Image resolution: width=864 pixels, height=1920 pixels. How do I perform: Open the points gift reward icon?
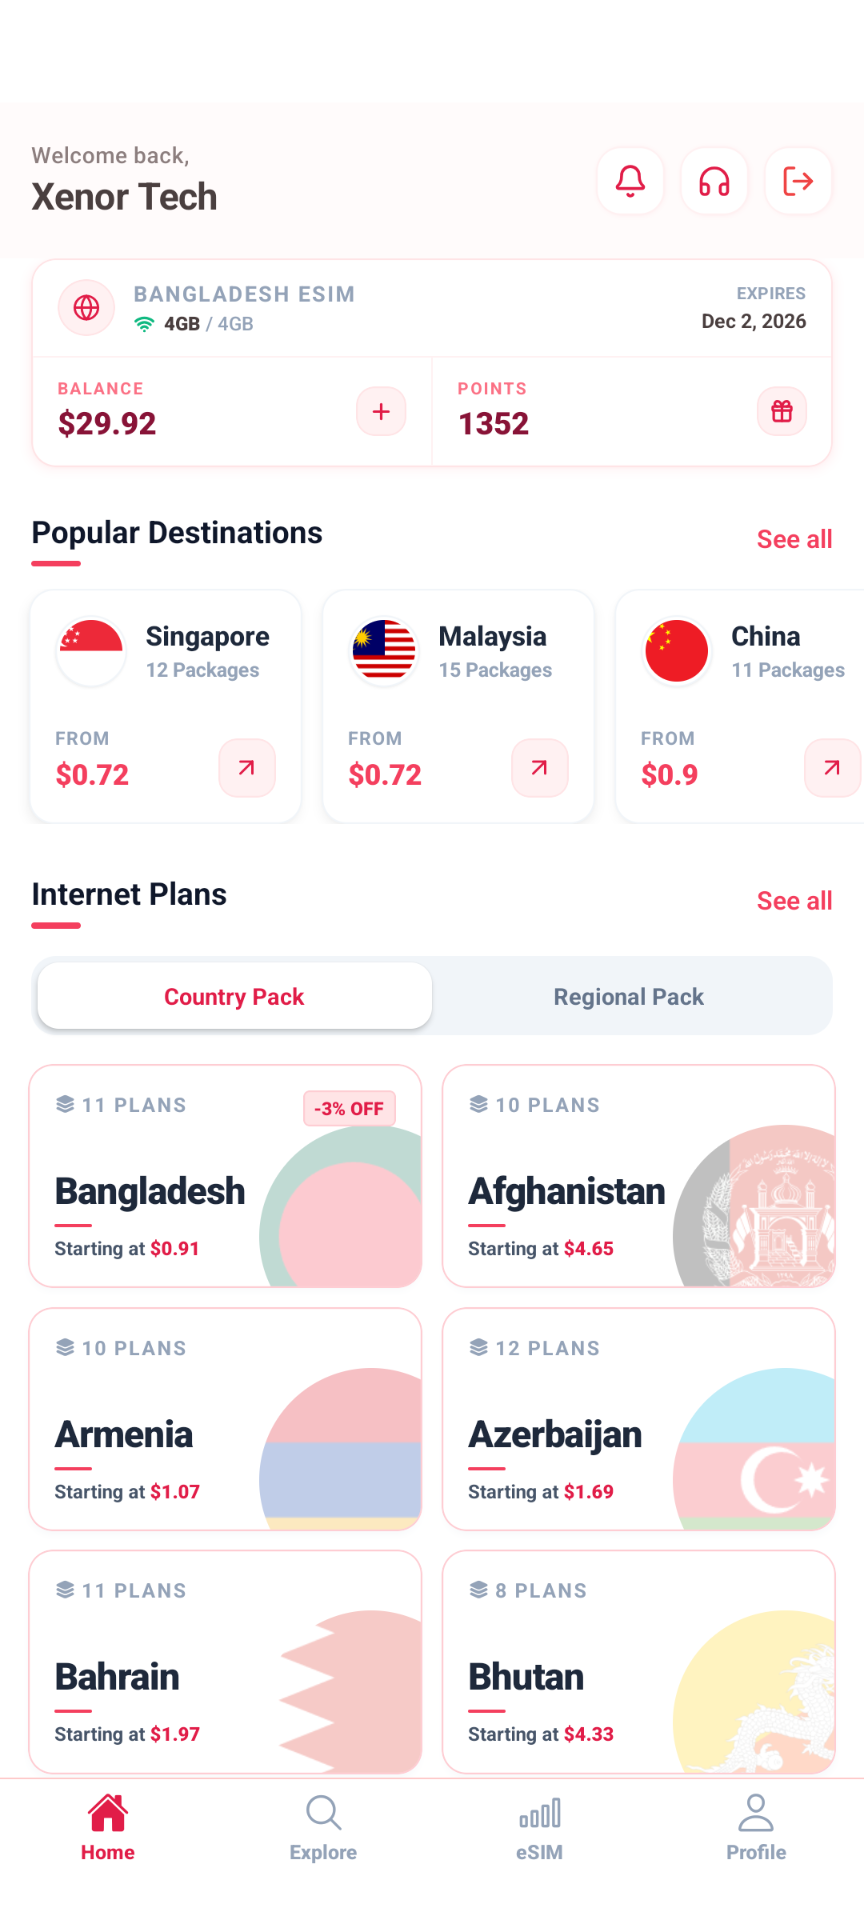pos(782,411)
